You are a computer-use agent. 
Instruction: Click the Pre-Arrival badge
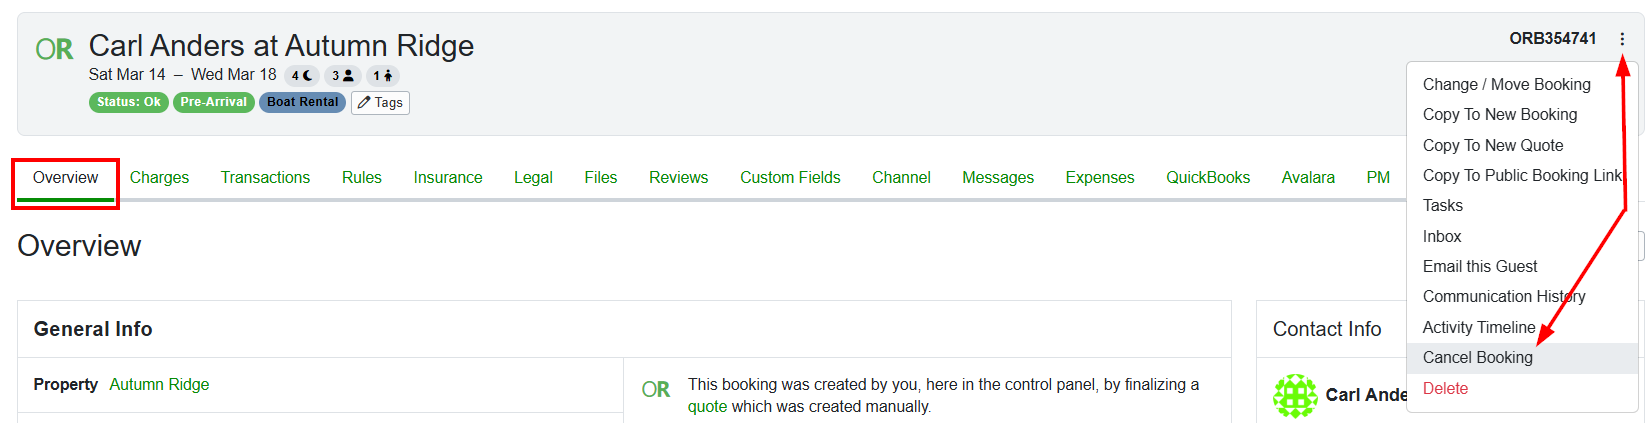click(214, 102)
